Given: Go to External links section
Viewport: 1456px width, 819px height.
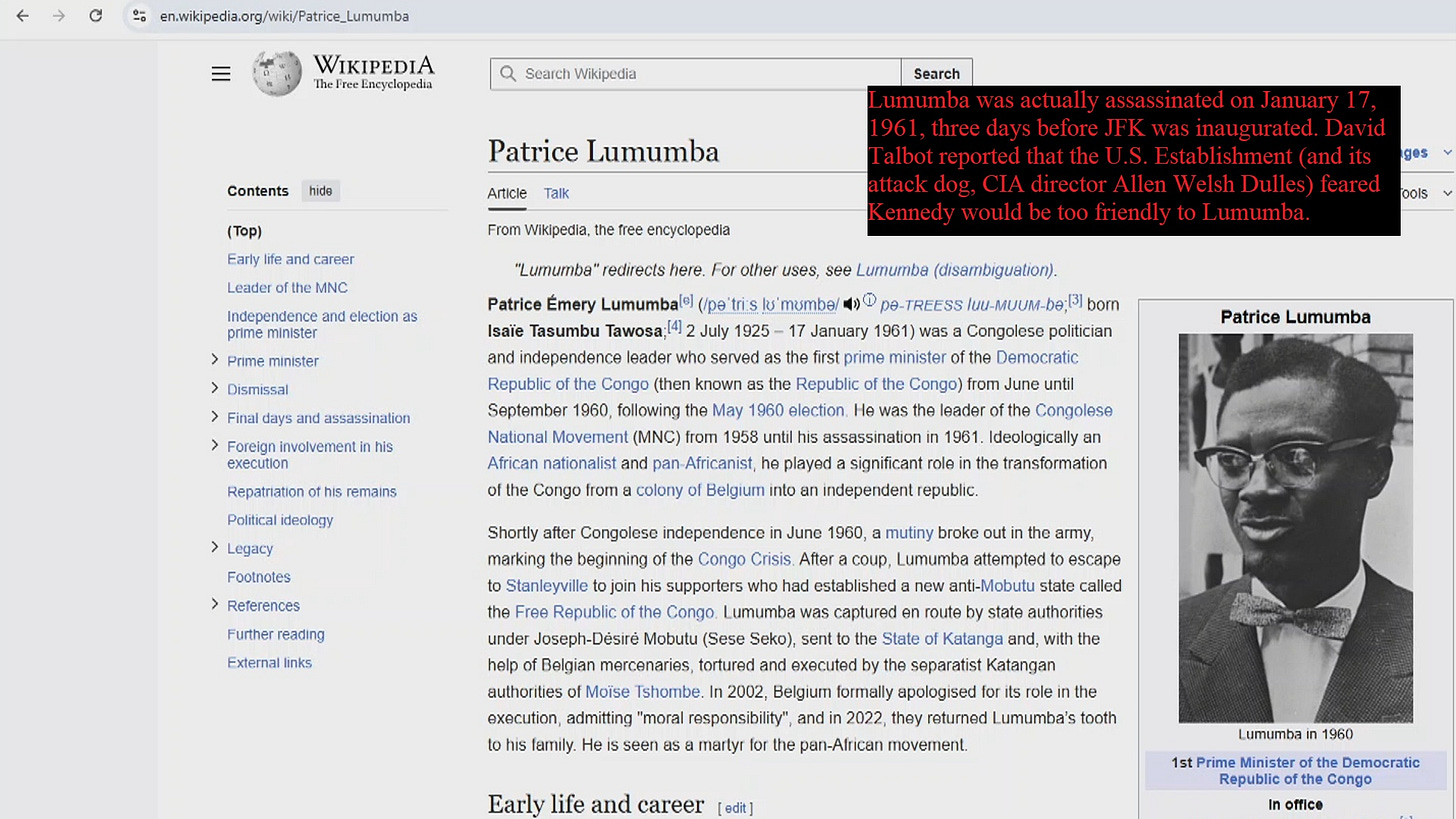Looking at the screenshot, I should (269, 663).
